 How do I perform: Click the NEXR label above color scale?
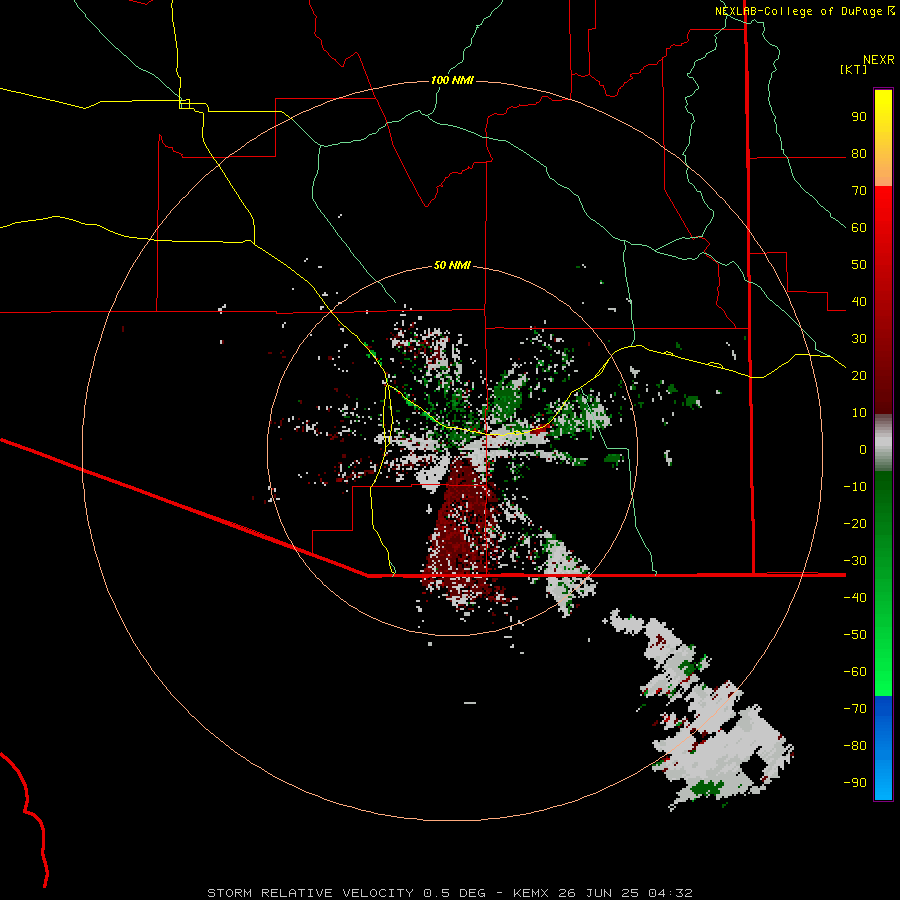(x=879, y=60)
